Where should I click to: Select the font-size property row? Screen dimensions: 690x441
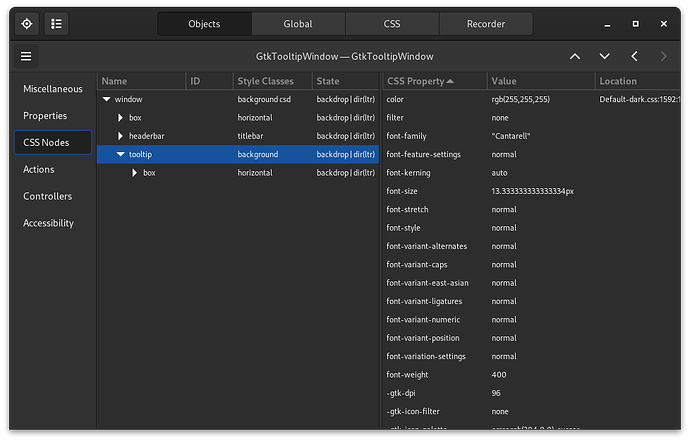click(x=532, y=191)
